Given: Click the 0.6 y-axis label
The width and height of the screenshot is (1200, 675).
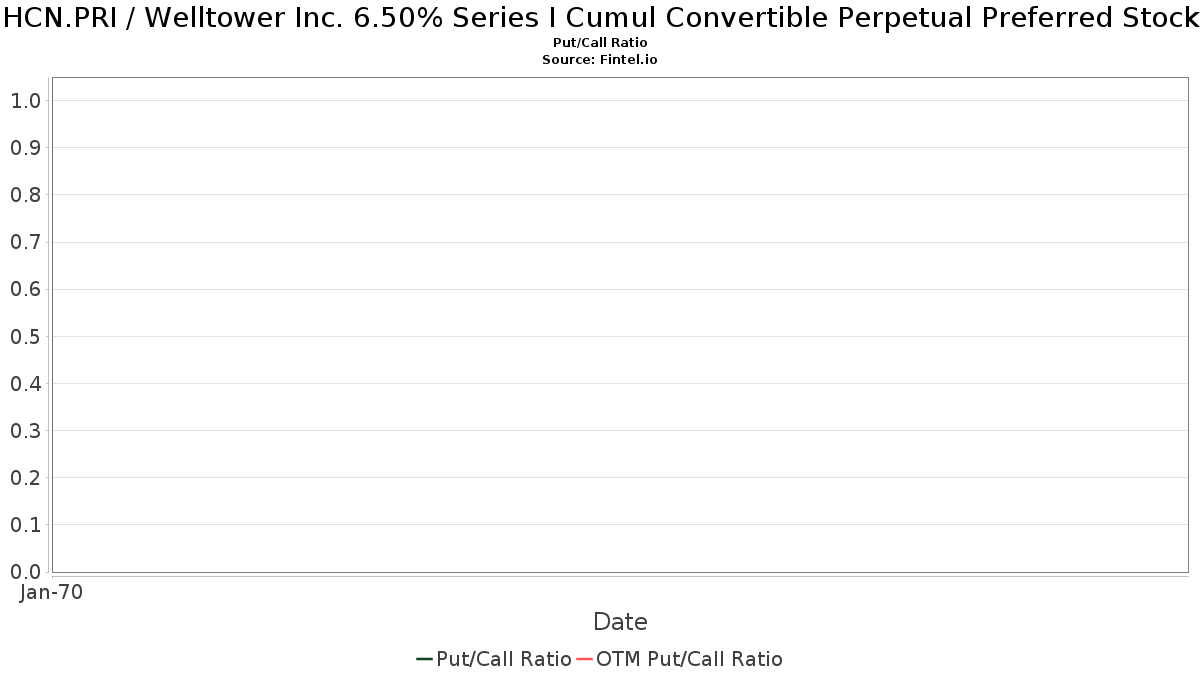Looking at the screenshot, I should (x=25, y=289).
